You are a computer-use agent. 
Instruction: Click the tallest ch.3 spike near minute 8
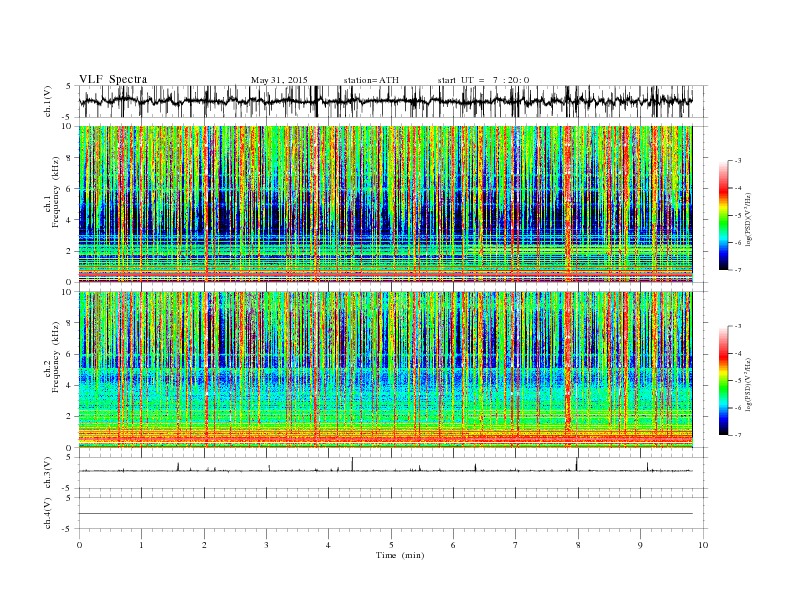click(576, 465)
